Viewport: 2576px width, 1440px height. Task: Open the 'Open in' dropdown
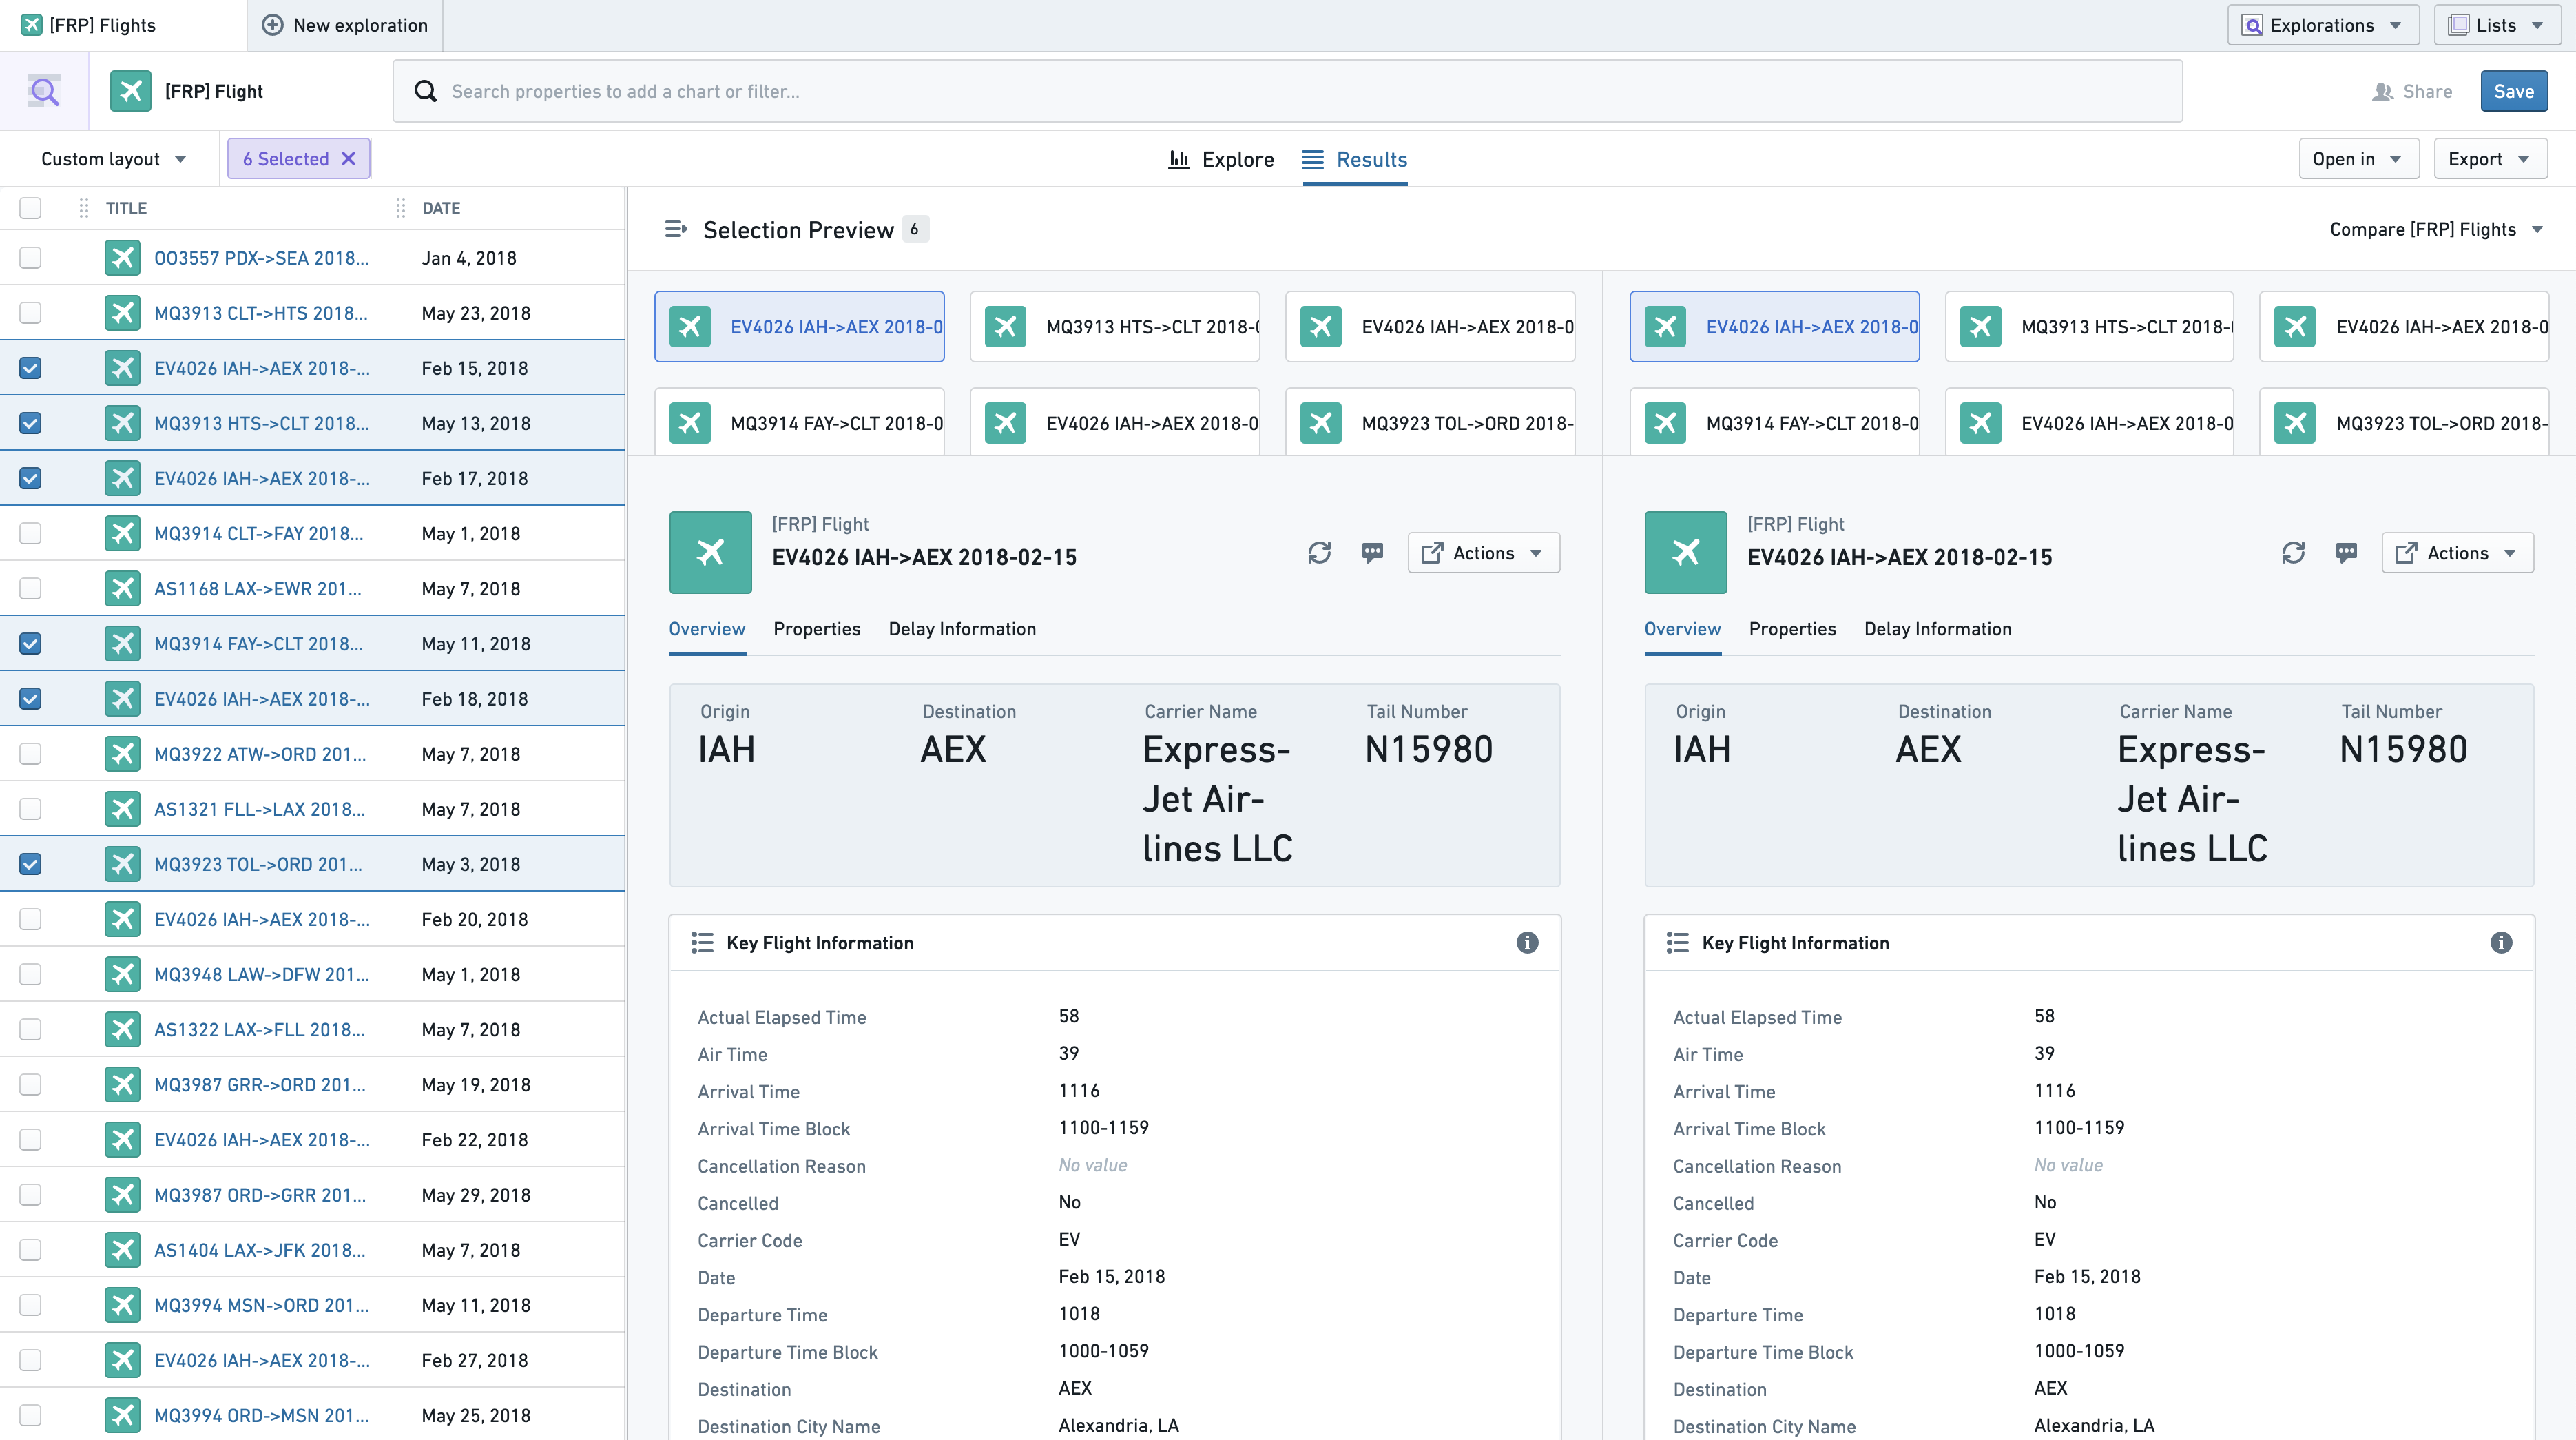[x=2358, y=159]
